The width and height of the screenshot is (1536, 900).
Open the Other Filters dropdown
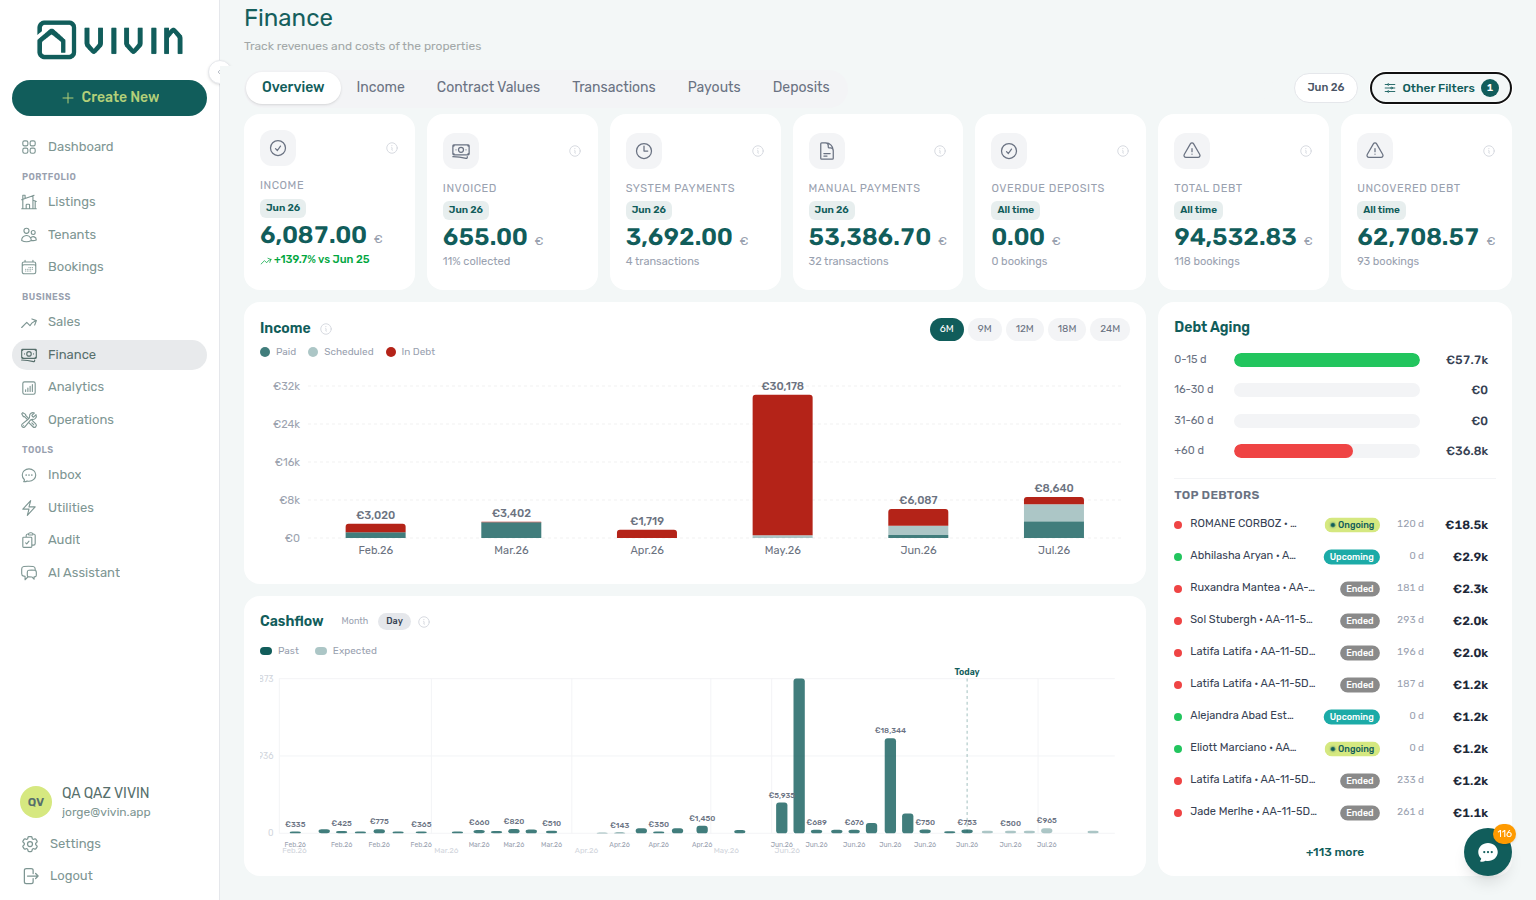click(1440, 88)
